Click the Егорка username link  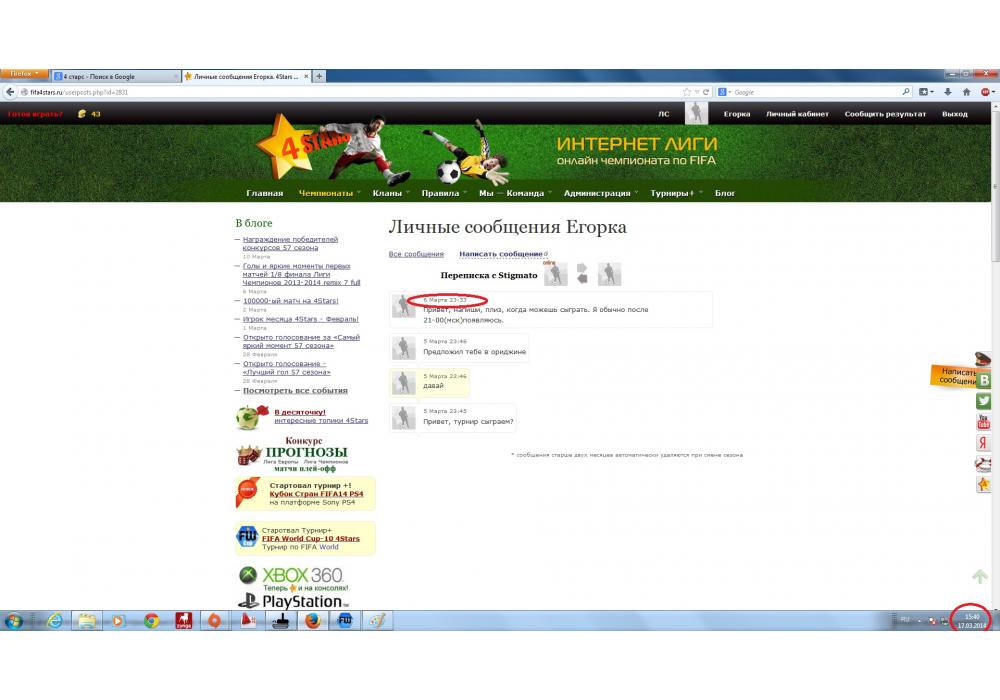click(737, 114)
